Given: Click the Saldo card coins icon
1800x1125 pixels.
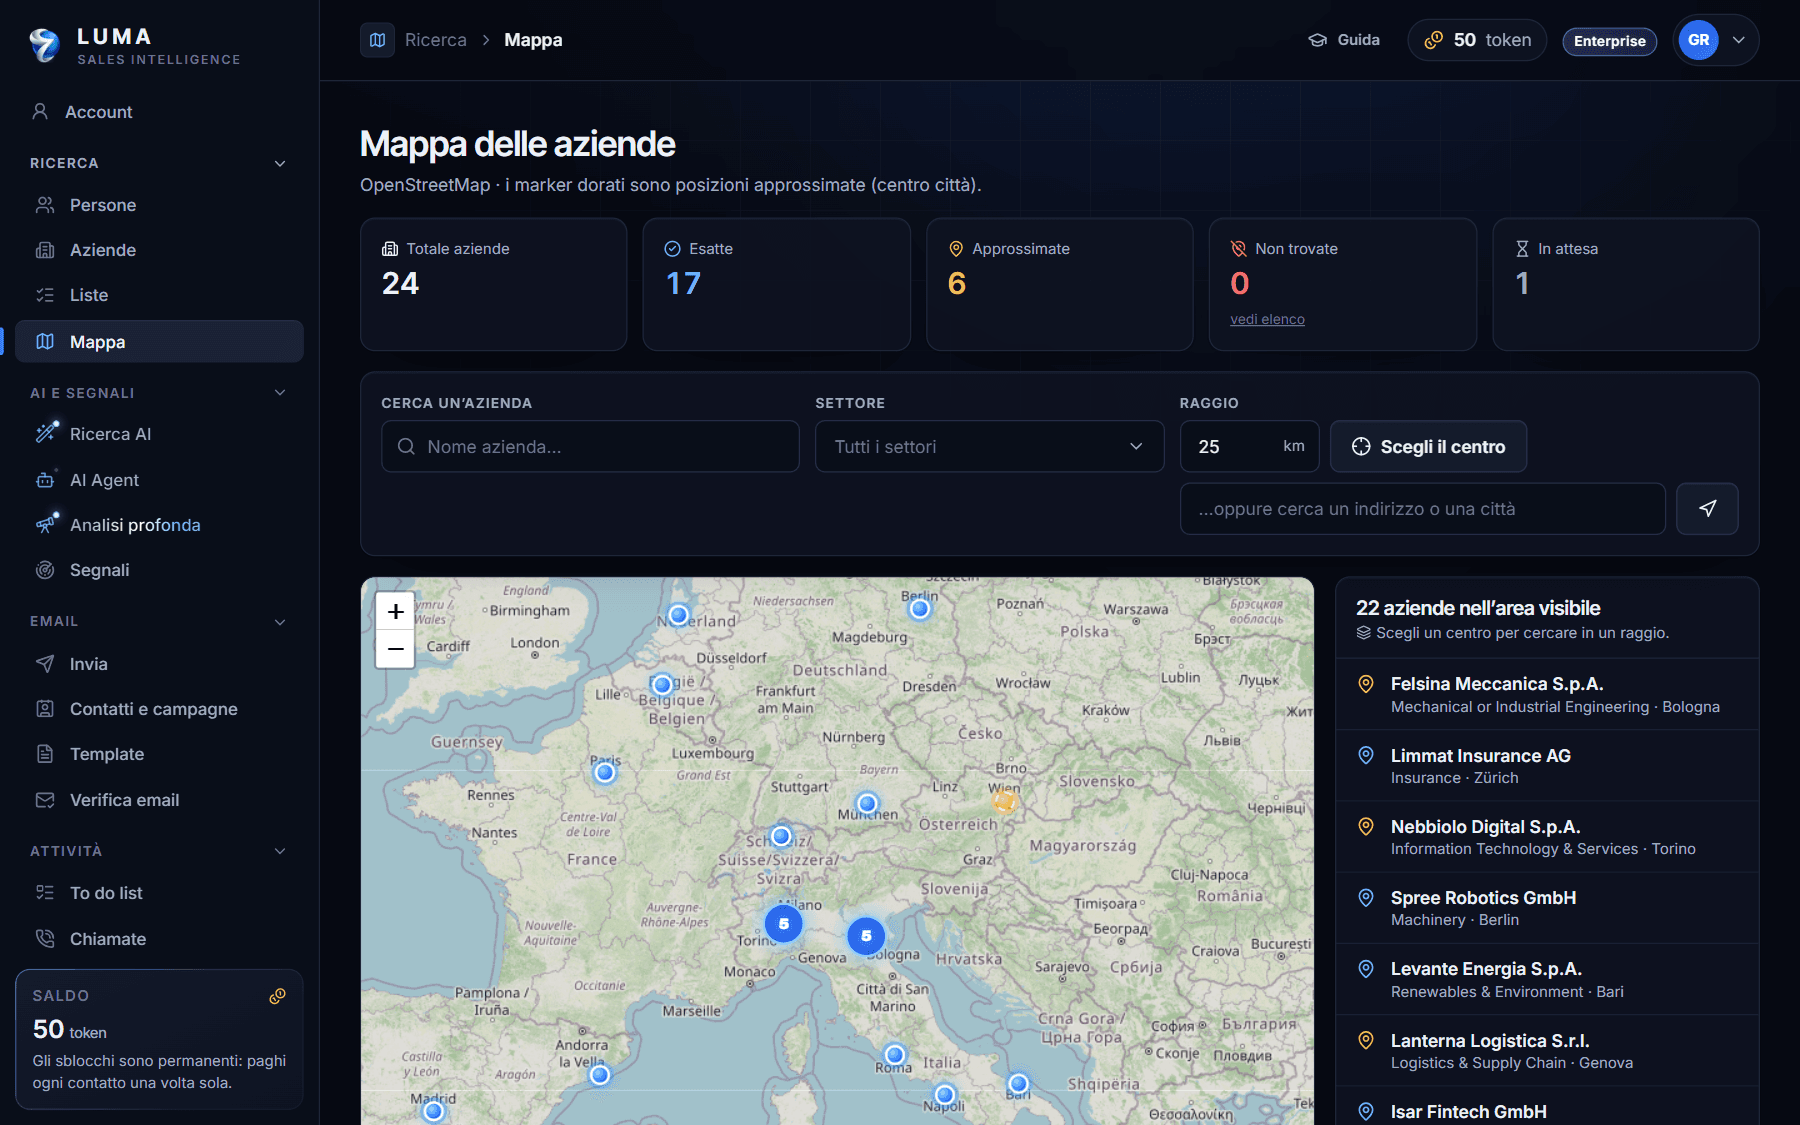Looking at the screenshot, I should click(x=278, y=996).
